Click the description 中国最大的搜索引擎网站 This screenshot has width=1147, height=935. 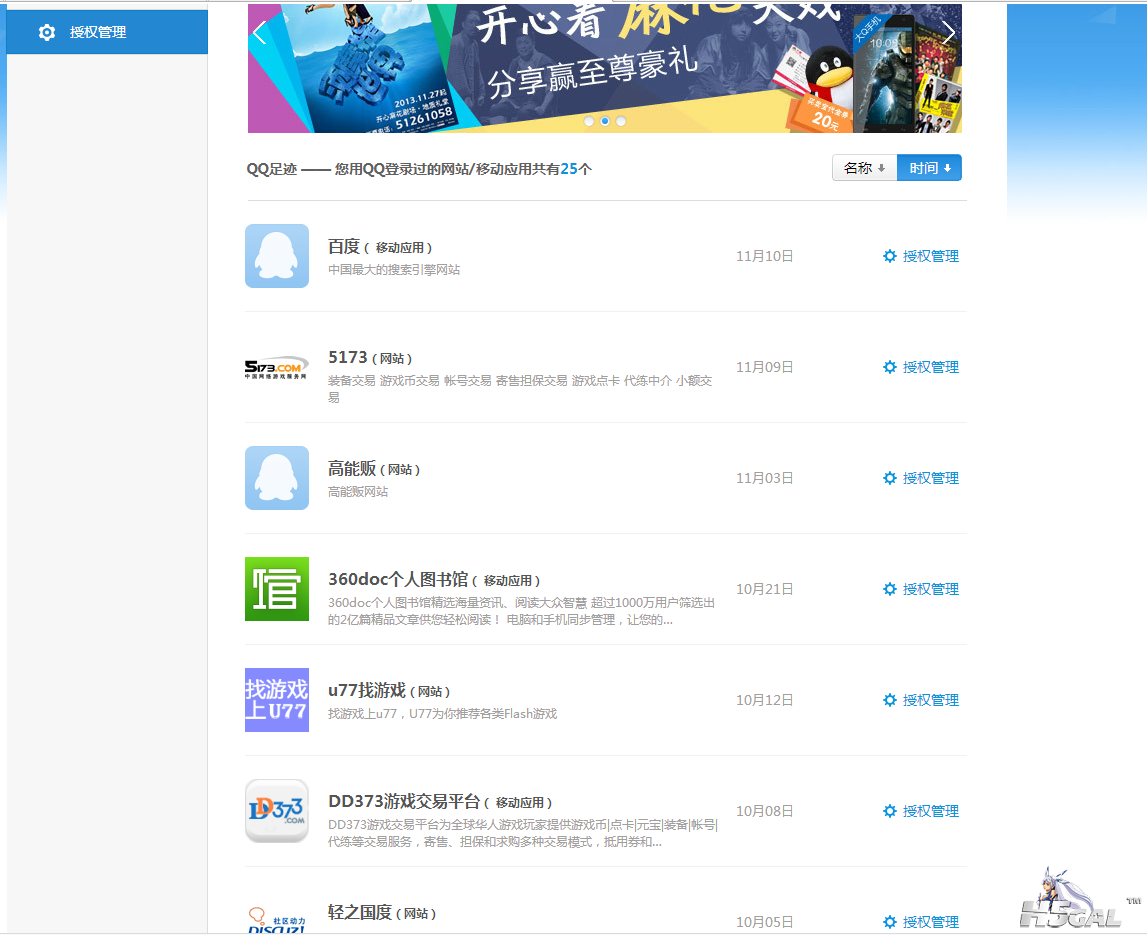pyautogui.click(x=394, y=270)
